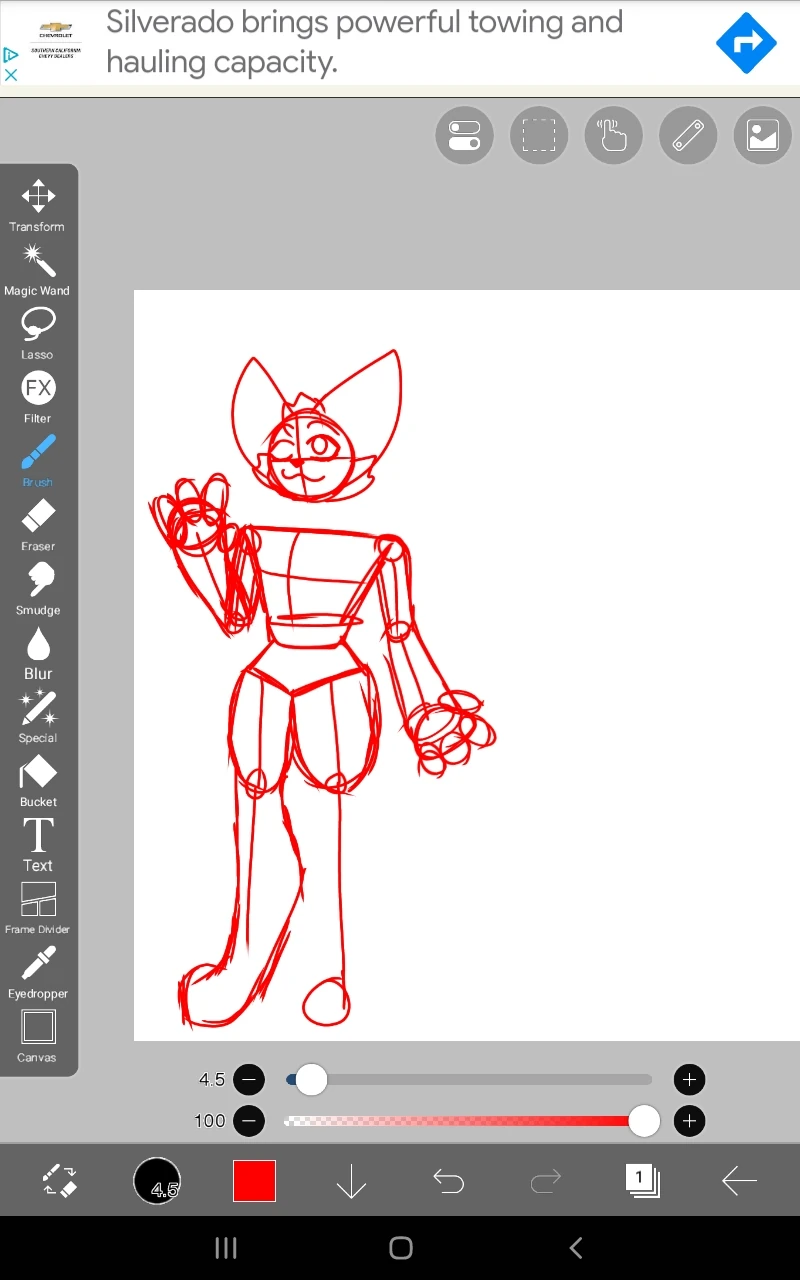
Task: Increase opacity with the plus stepper
Action: (x=689, y=1121)
